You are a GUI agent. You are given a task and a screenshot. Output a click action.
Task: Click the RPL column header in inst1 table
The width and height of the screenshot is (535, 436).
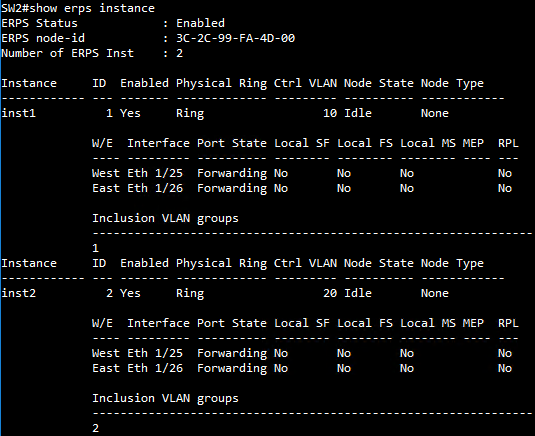coord(508,143)
